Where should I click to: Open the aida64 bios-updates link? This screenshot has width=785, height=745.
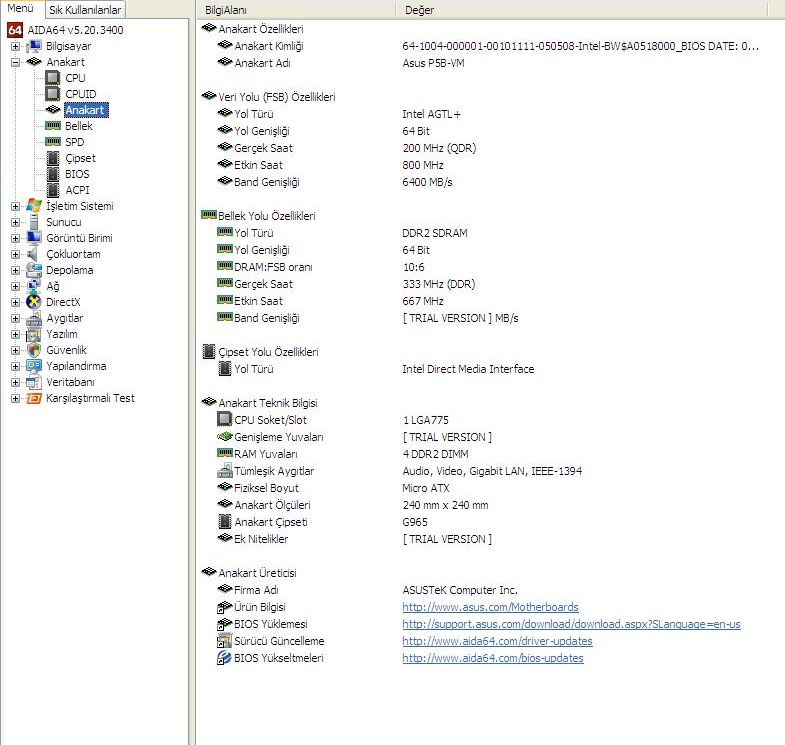[493, 658]
